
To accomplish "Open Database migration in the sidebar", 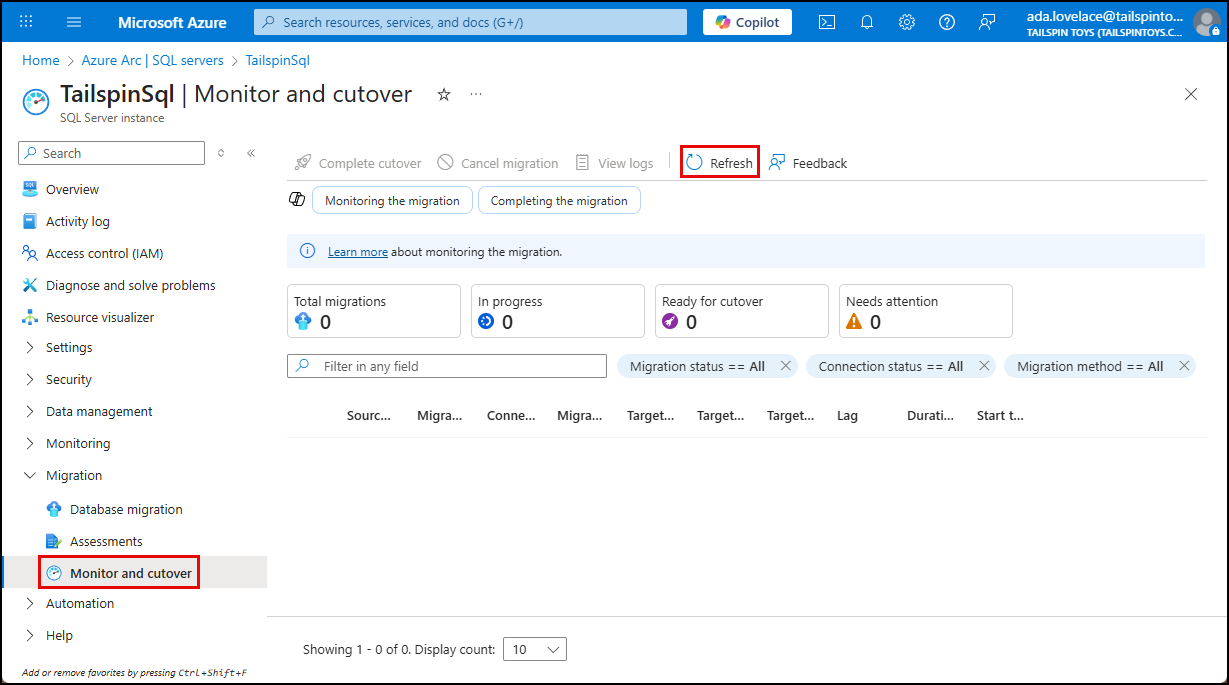I will tap(126, 509).
